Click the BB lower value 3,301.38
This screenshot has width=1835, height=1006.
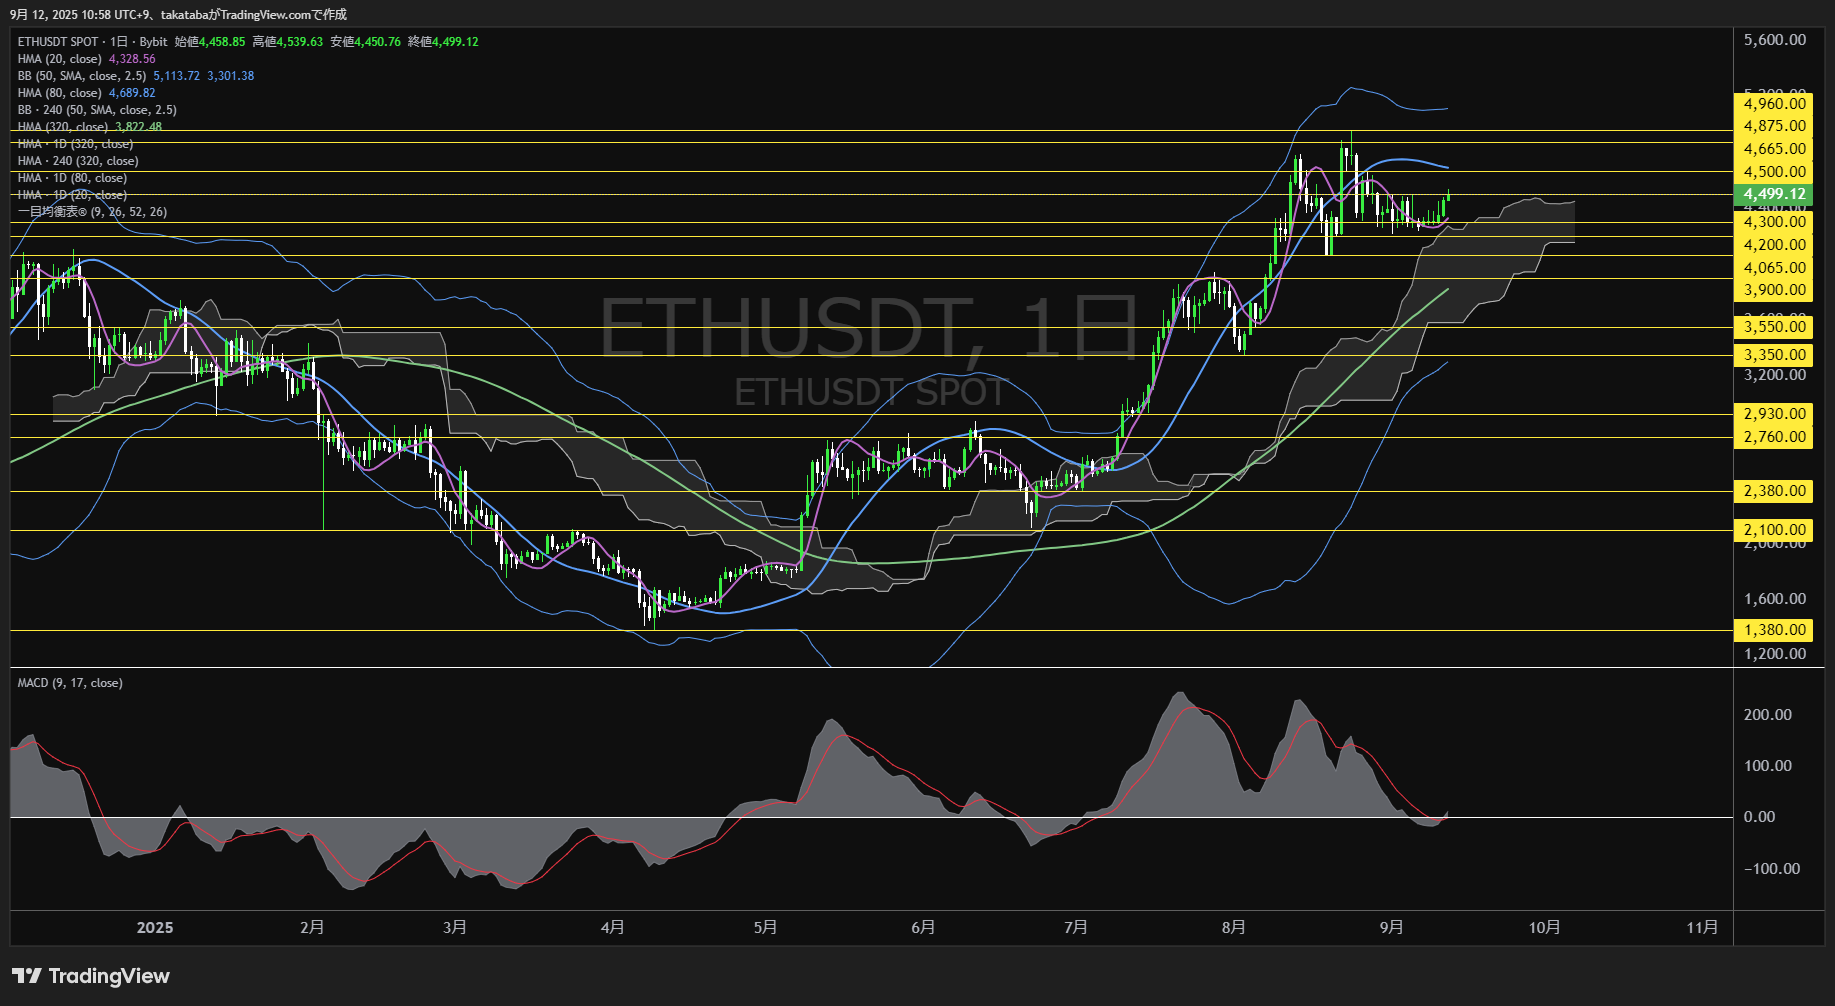pos(231,76)
